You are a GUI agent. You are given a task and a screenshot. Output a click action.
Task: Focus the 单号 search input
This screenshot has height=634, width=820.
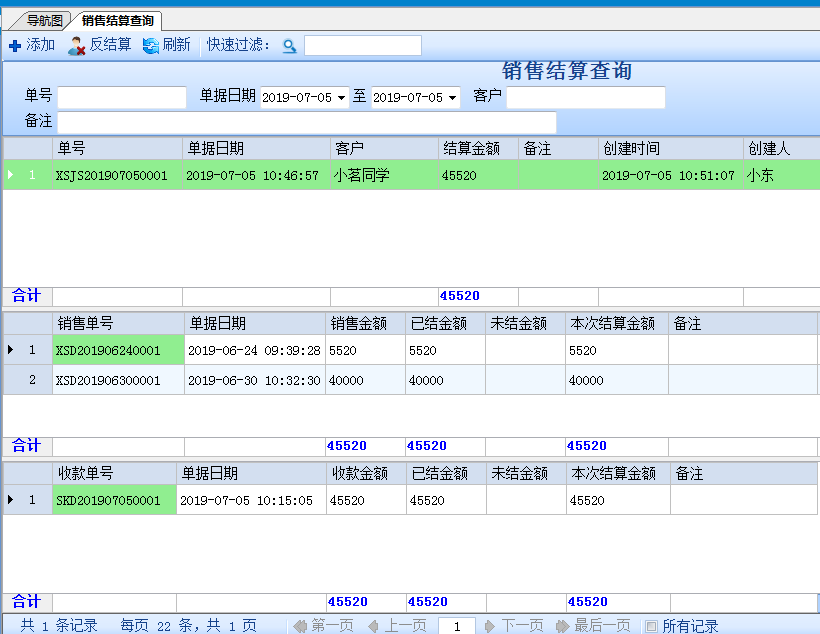pos(122,97)
